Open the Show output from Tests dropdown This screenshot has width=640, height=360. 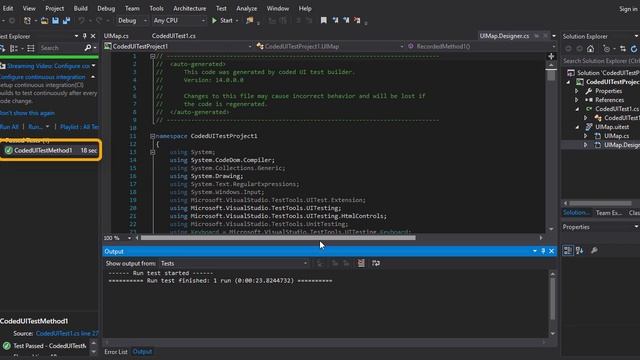click(x=235, y=264)
